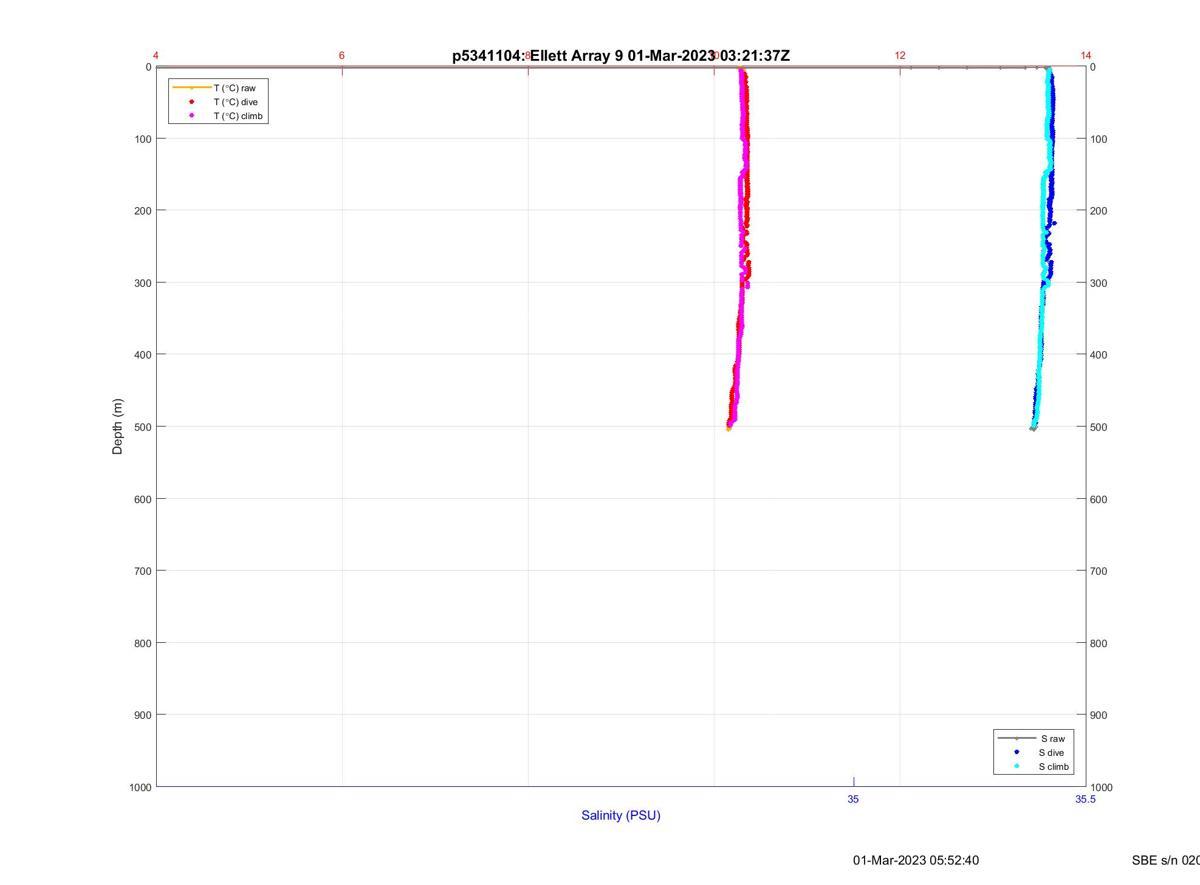Image resolution: width=1200 pixels, height=885 pixels.
Task: Click the red '6' temperature tick label
Action: (x=342, y=56)
